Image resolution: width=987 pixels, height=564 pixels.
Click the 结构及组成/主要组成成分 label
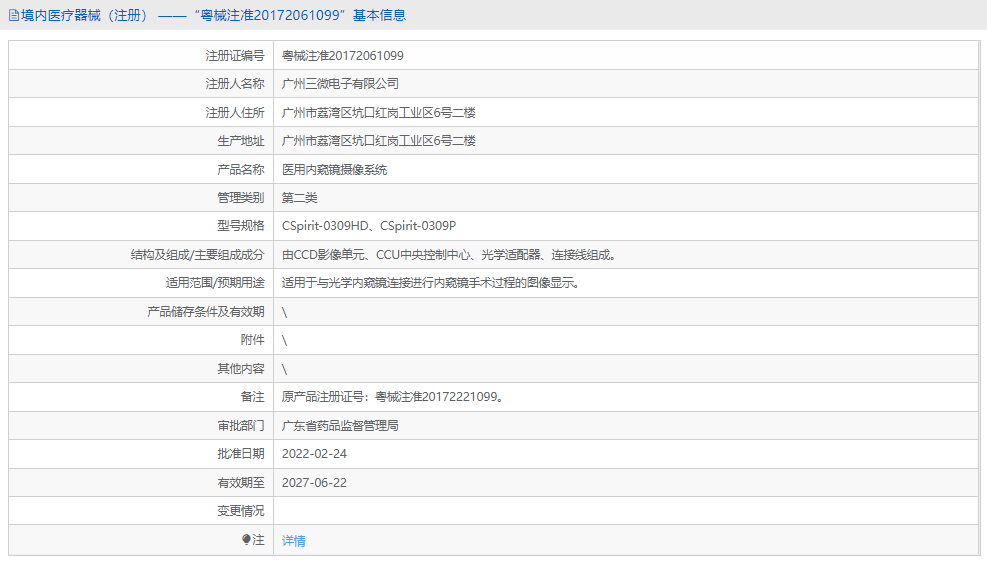pos(198,255)
